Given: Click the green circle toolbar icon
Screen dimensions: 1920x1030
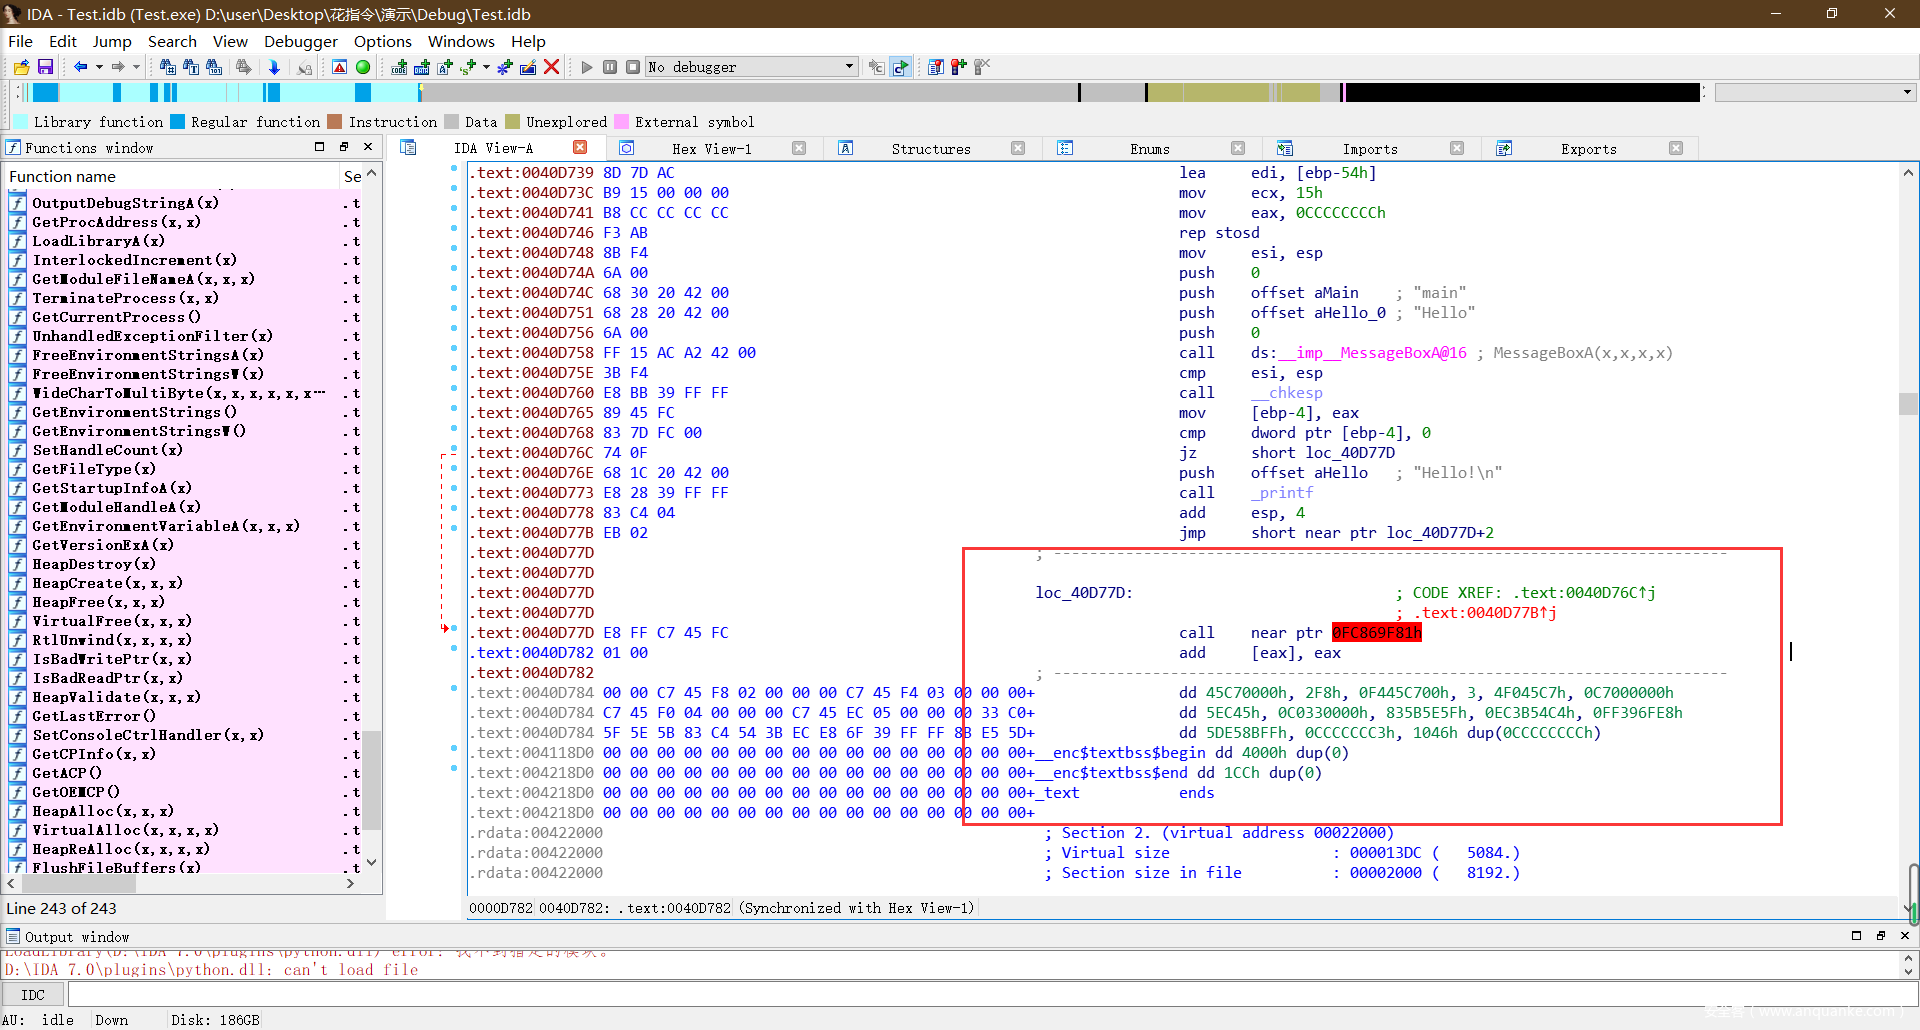Looking at the screenshot, I should pyautogui.click(x=363, y=67).
